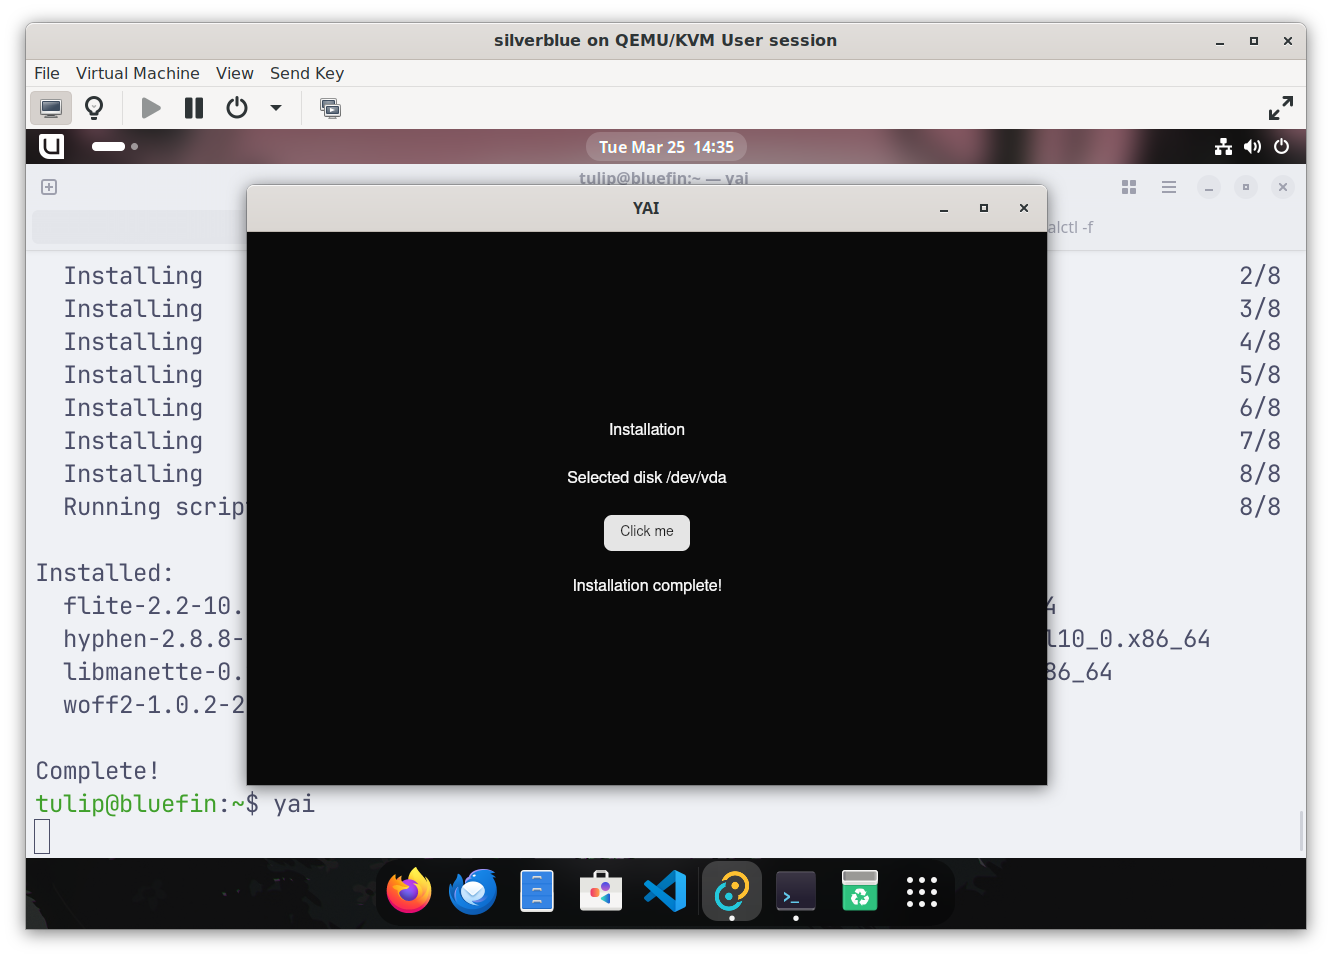Click the "Running scrip" terminal line
1332x958 pixels.
click(x=155, y=507)
